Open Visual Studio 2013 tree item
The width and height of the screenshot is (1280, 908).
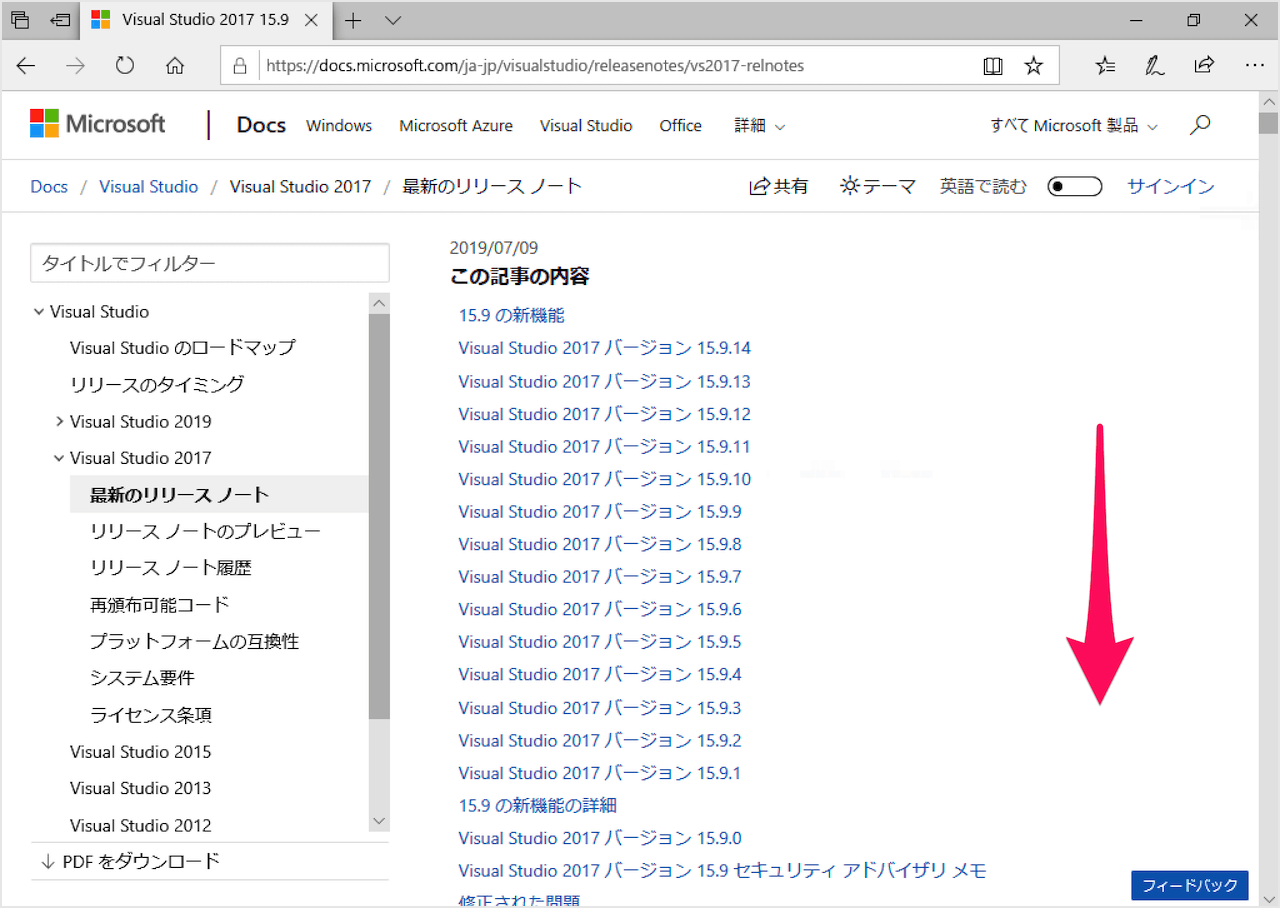141,788
